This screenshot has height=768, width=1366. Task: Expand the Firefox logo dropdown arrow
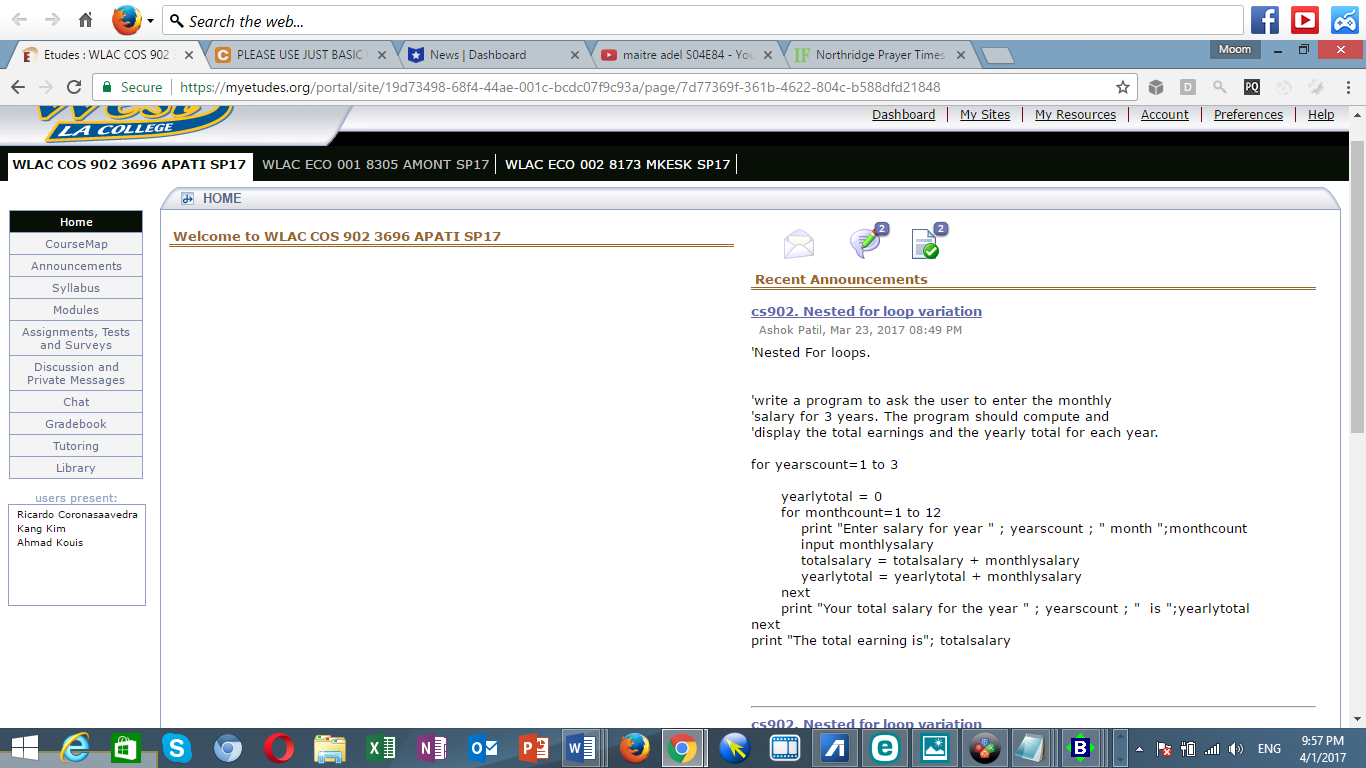[151, 20]
